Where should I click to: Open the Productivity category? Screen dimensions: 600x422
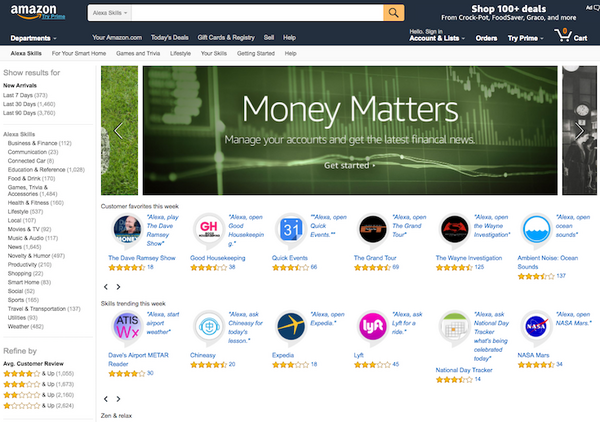pos(29,264)
